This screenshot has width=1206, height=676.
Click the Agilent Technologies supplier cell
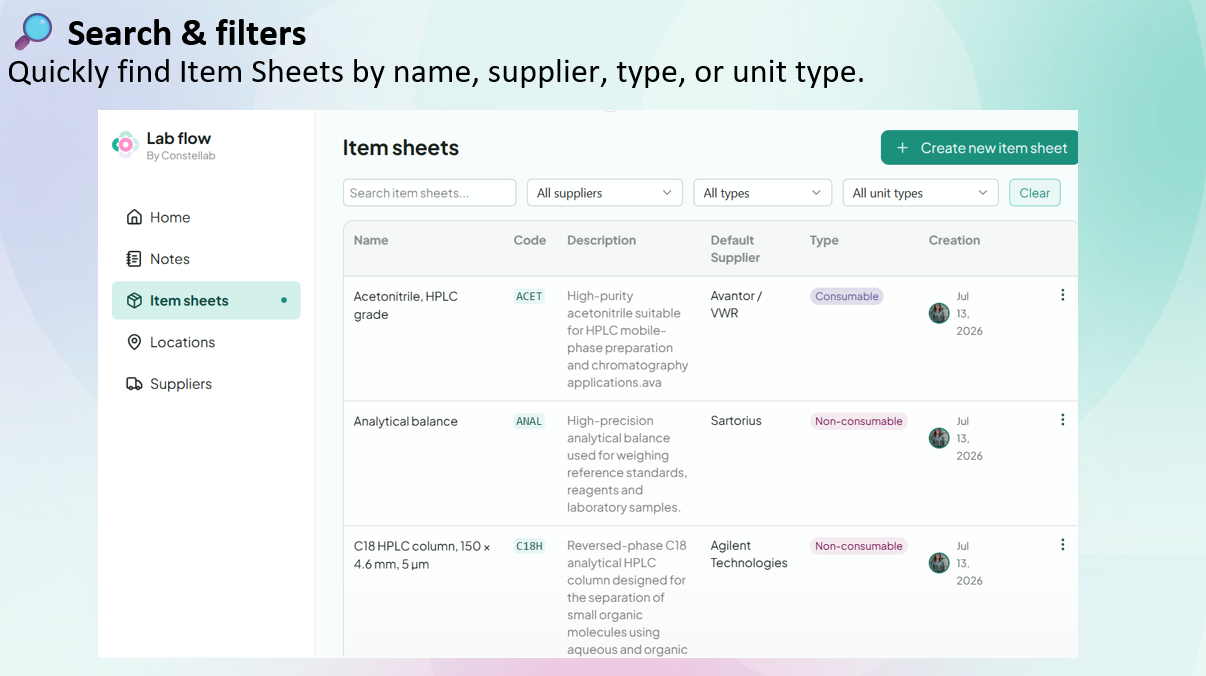[x=749, y=555]
